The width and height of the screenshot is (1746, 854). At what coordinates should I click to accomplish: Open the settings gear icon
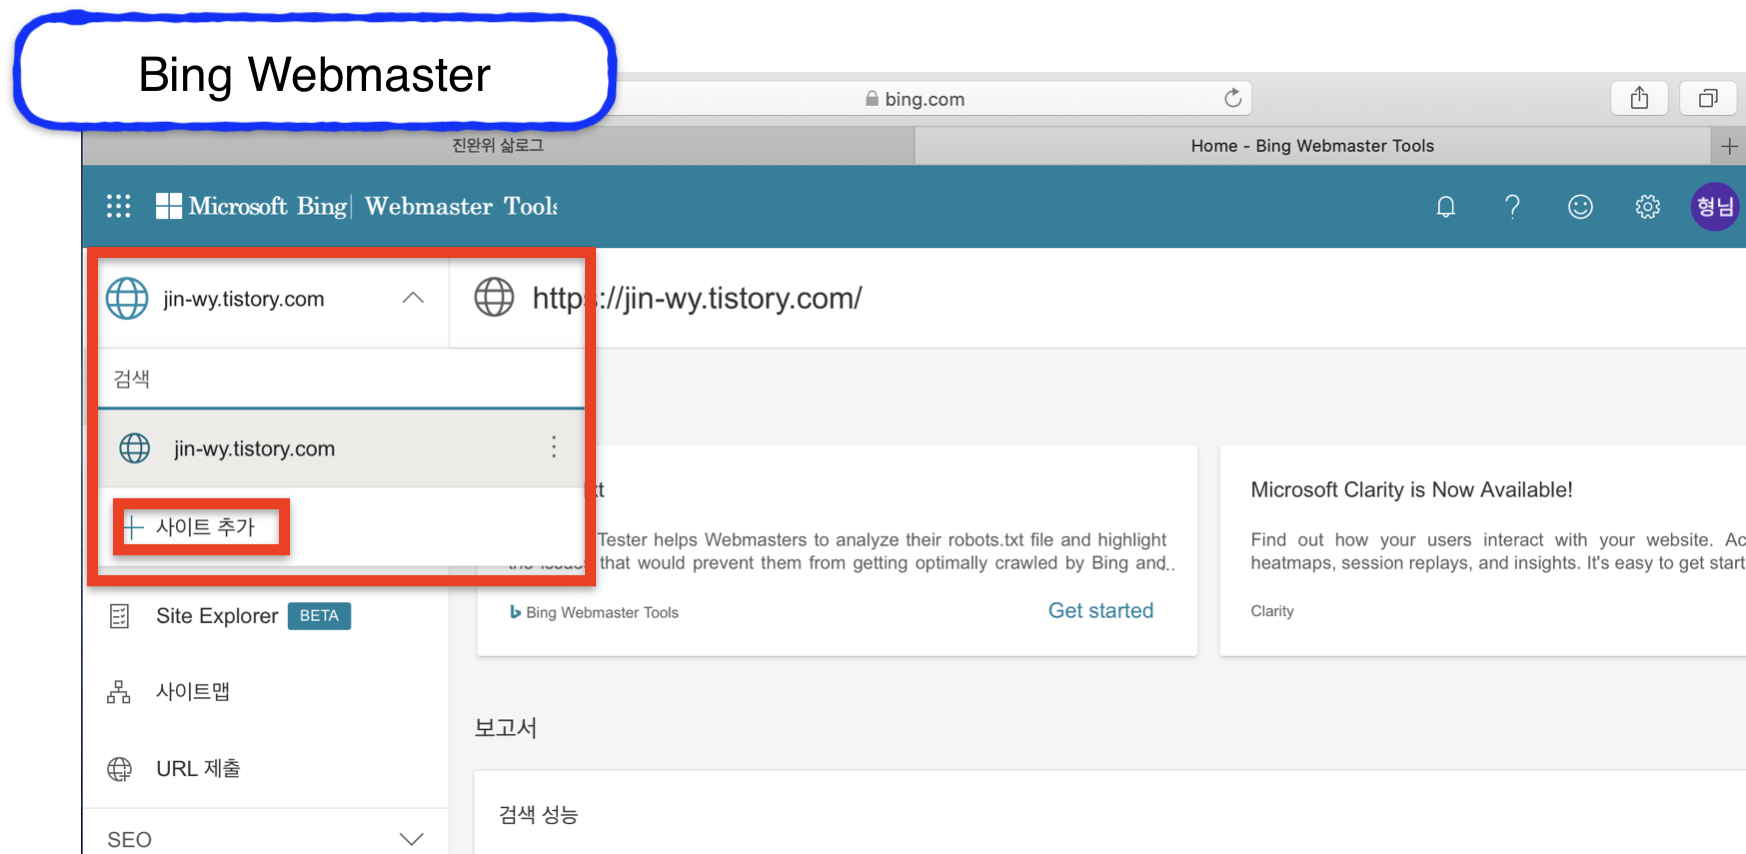coord(1648,207)
